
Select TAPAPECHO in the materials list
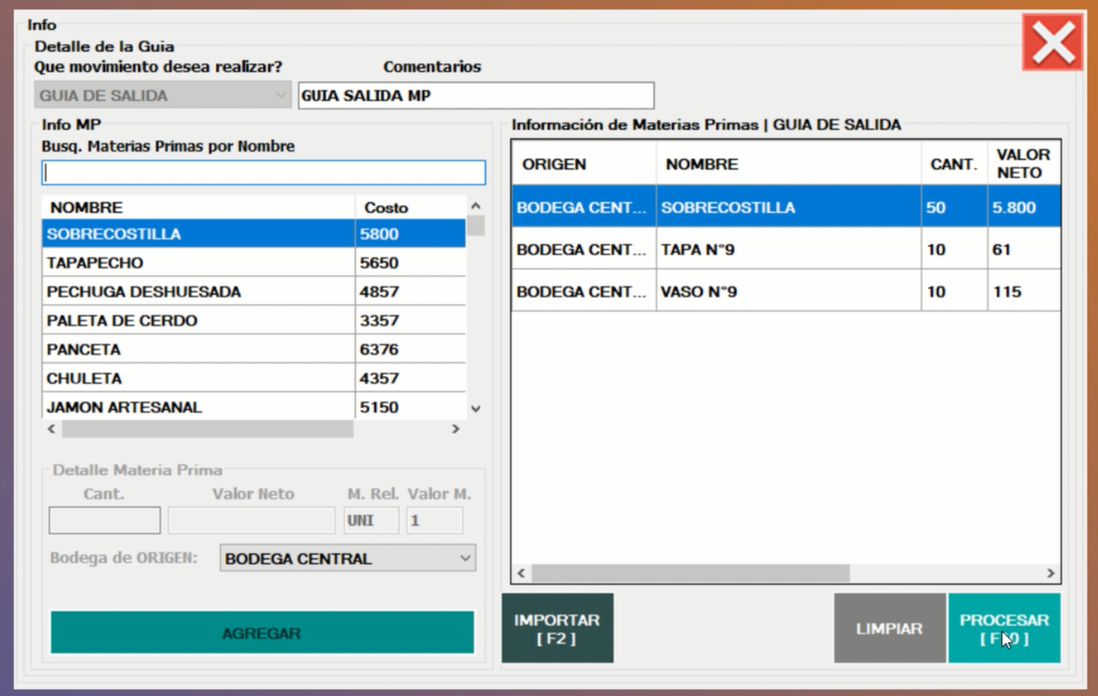tap(200, 263)
